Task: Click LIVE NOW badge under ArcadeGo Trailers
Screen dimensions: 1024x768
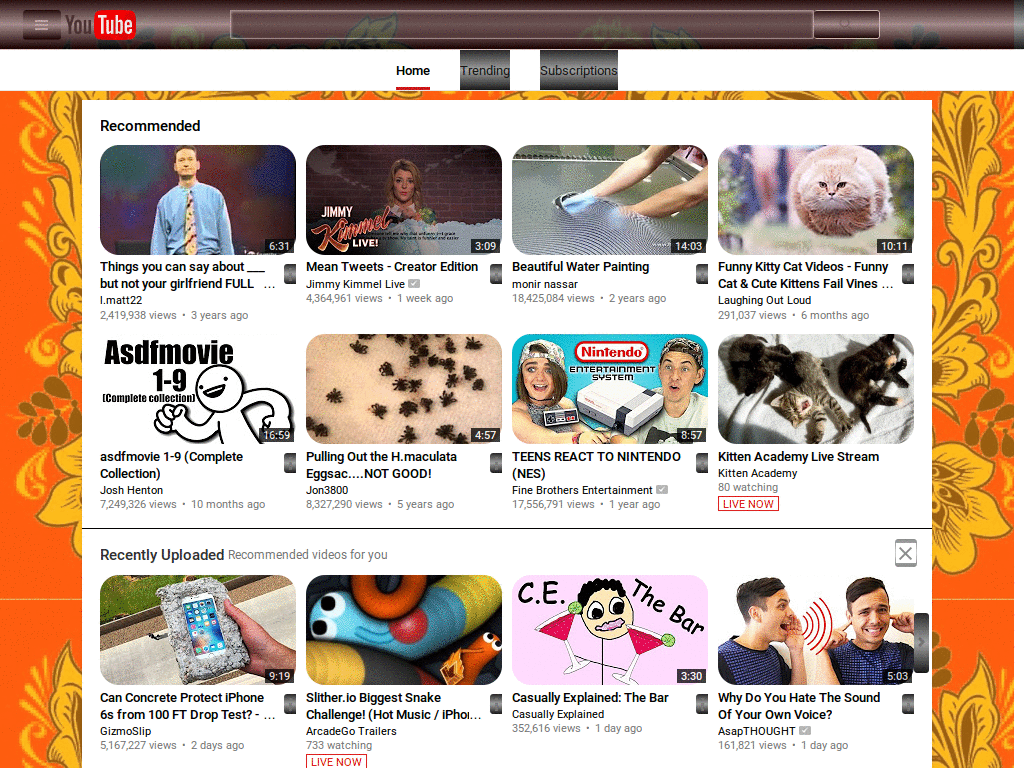Action: pos(336,761)
